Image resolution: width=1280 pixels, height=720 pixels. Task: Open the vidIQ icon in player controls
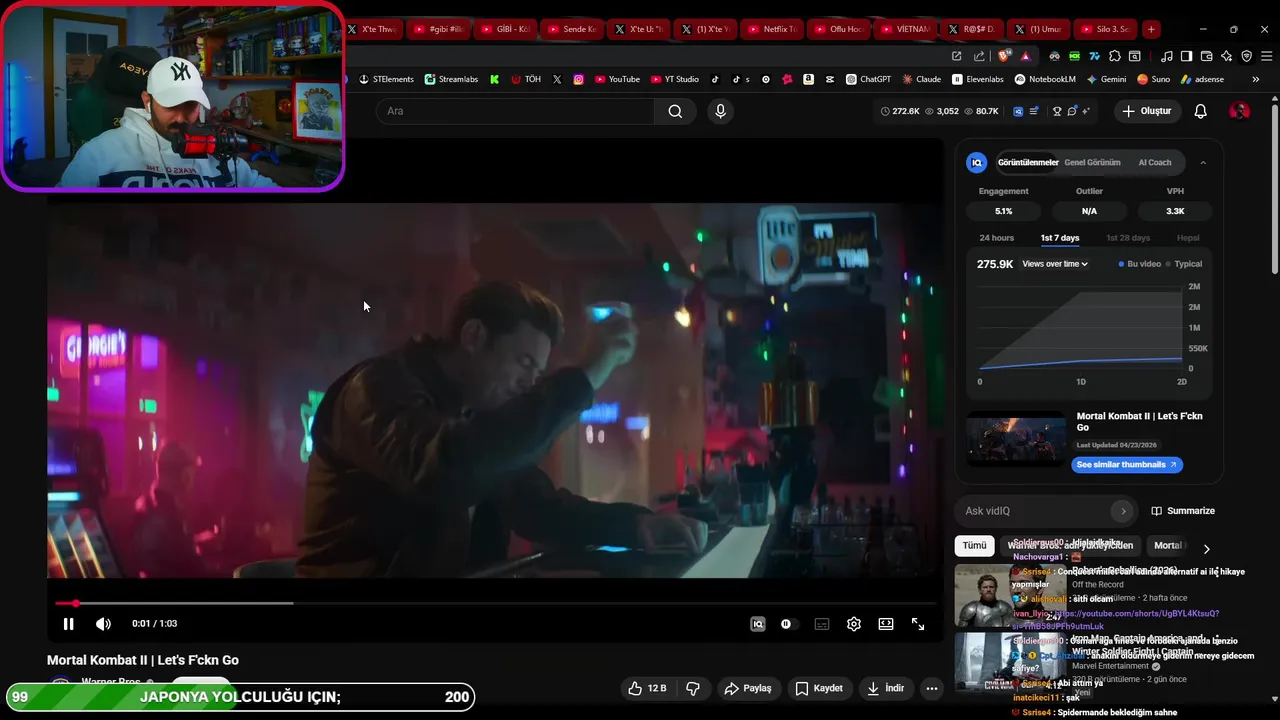(x=758, y=624)
